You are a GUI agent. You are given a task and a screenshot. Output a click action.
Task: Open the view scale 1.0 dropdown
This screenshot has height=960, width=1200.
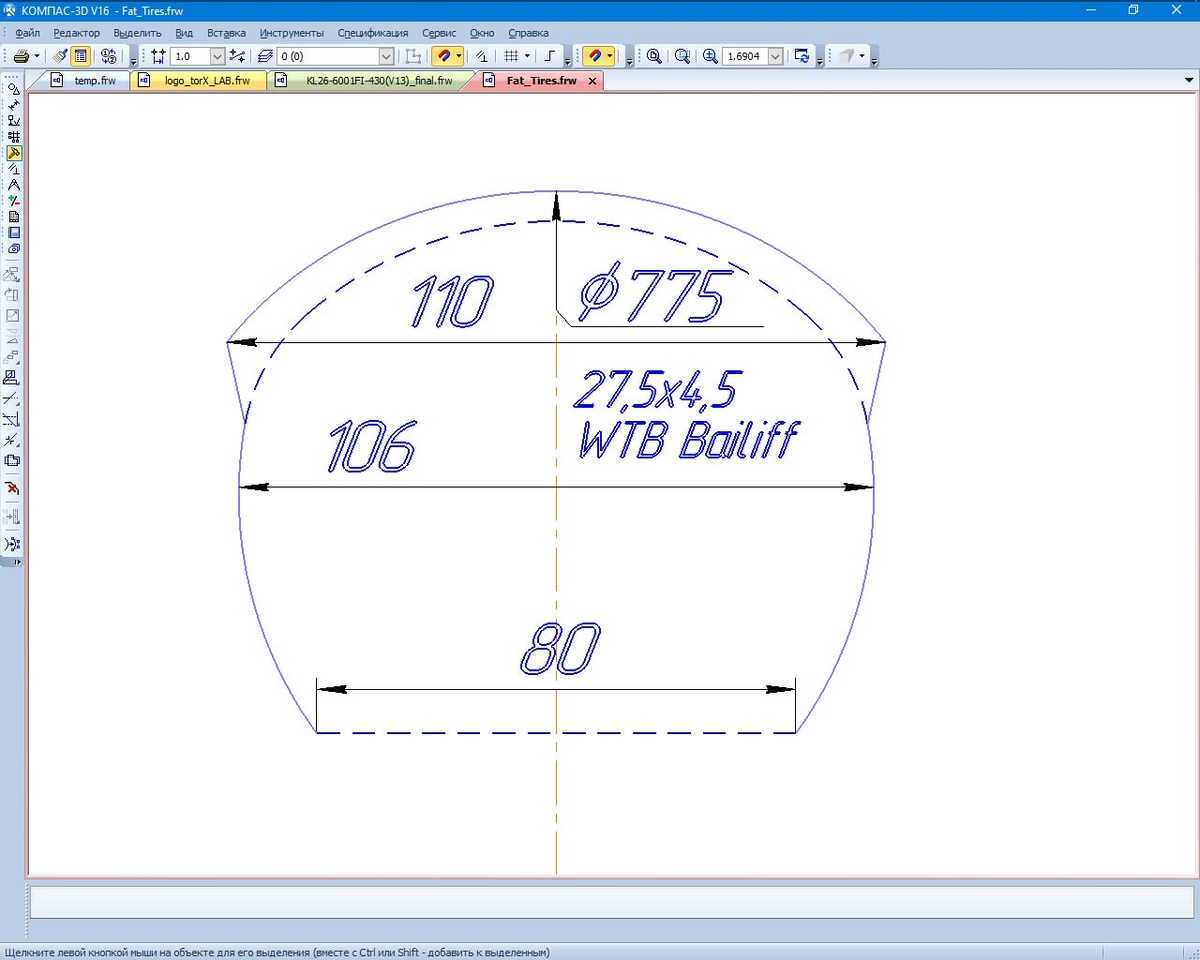click(x=217, y=57)
